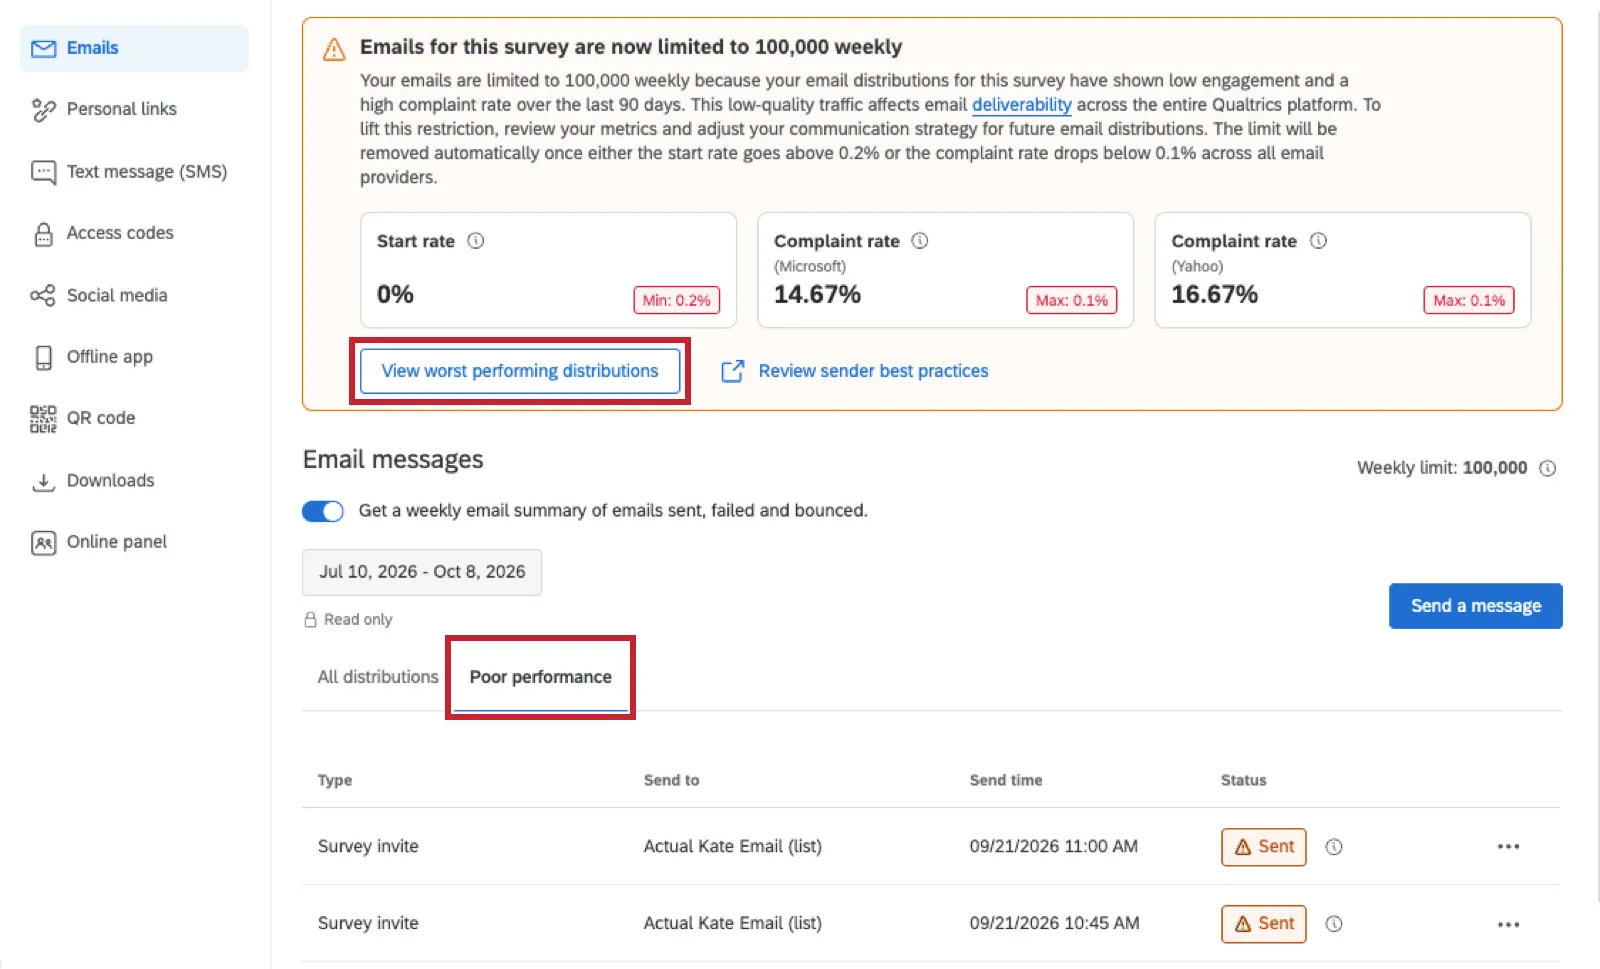Viewport: 1600px width, 969px height.
Task: Click the Downloads arrow icon
Action: pos(43,481)
